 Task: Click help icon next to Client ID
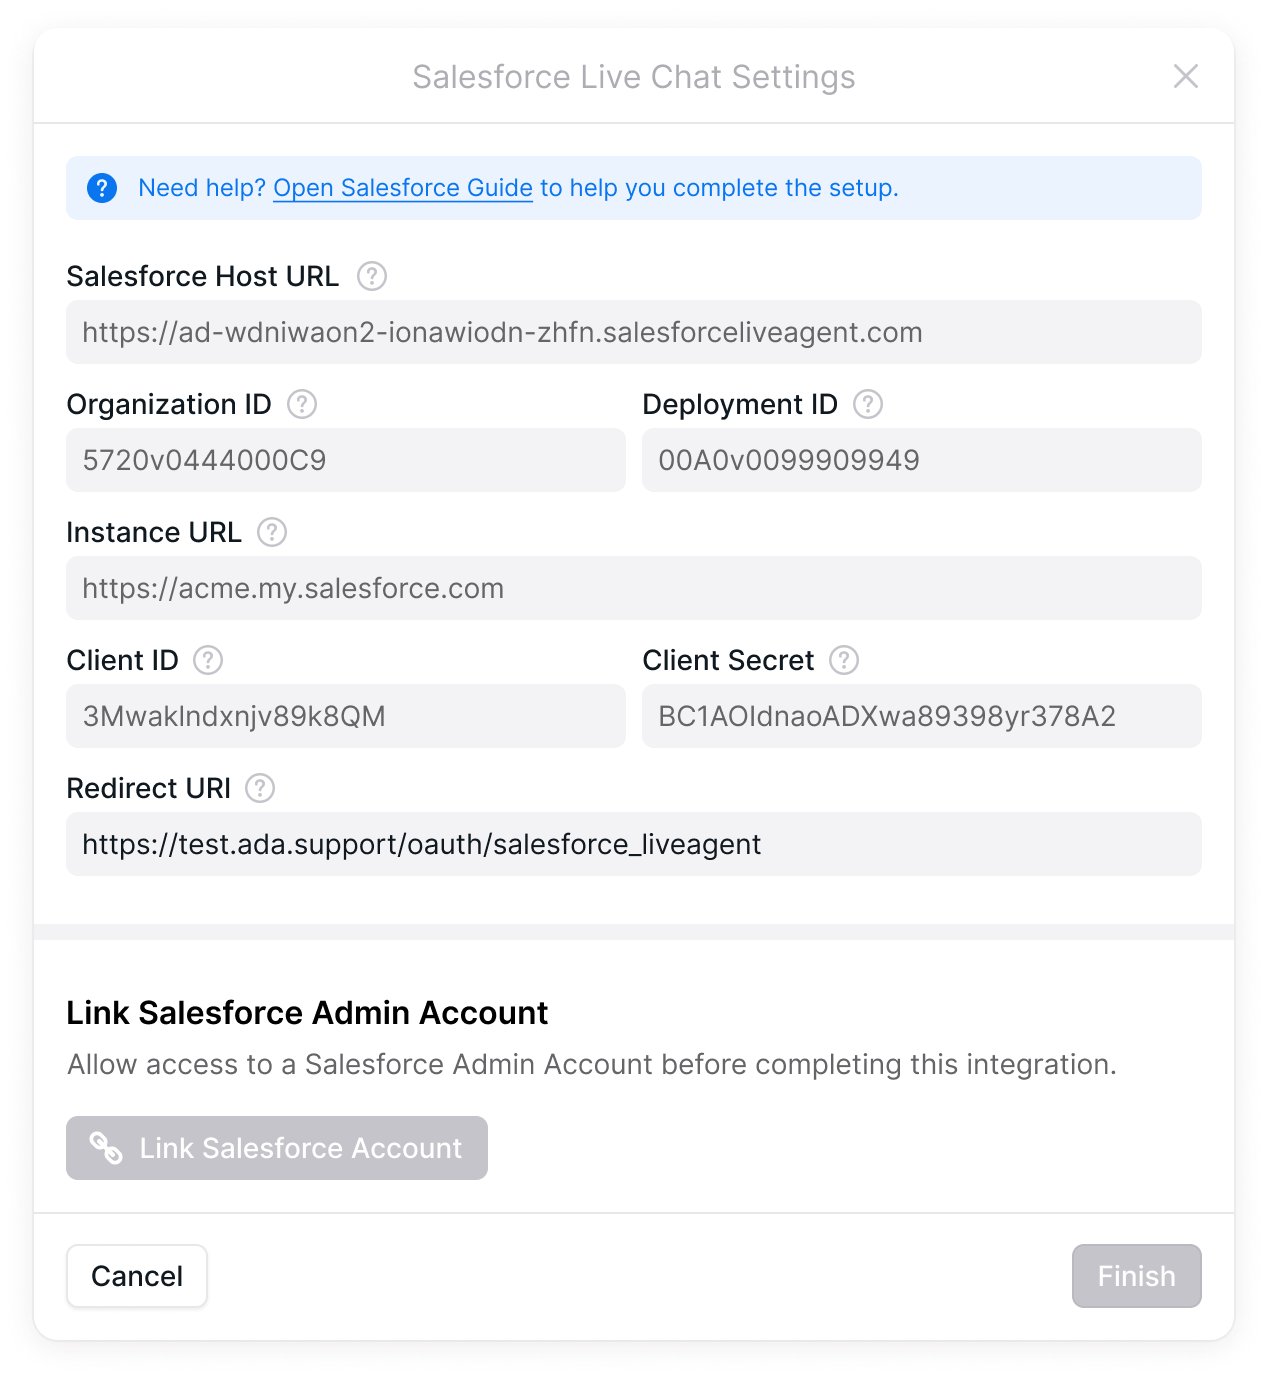208,660
